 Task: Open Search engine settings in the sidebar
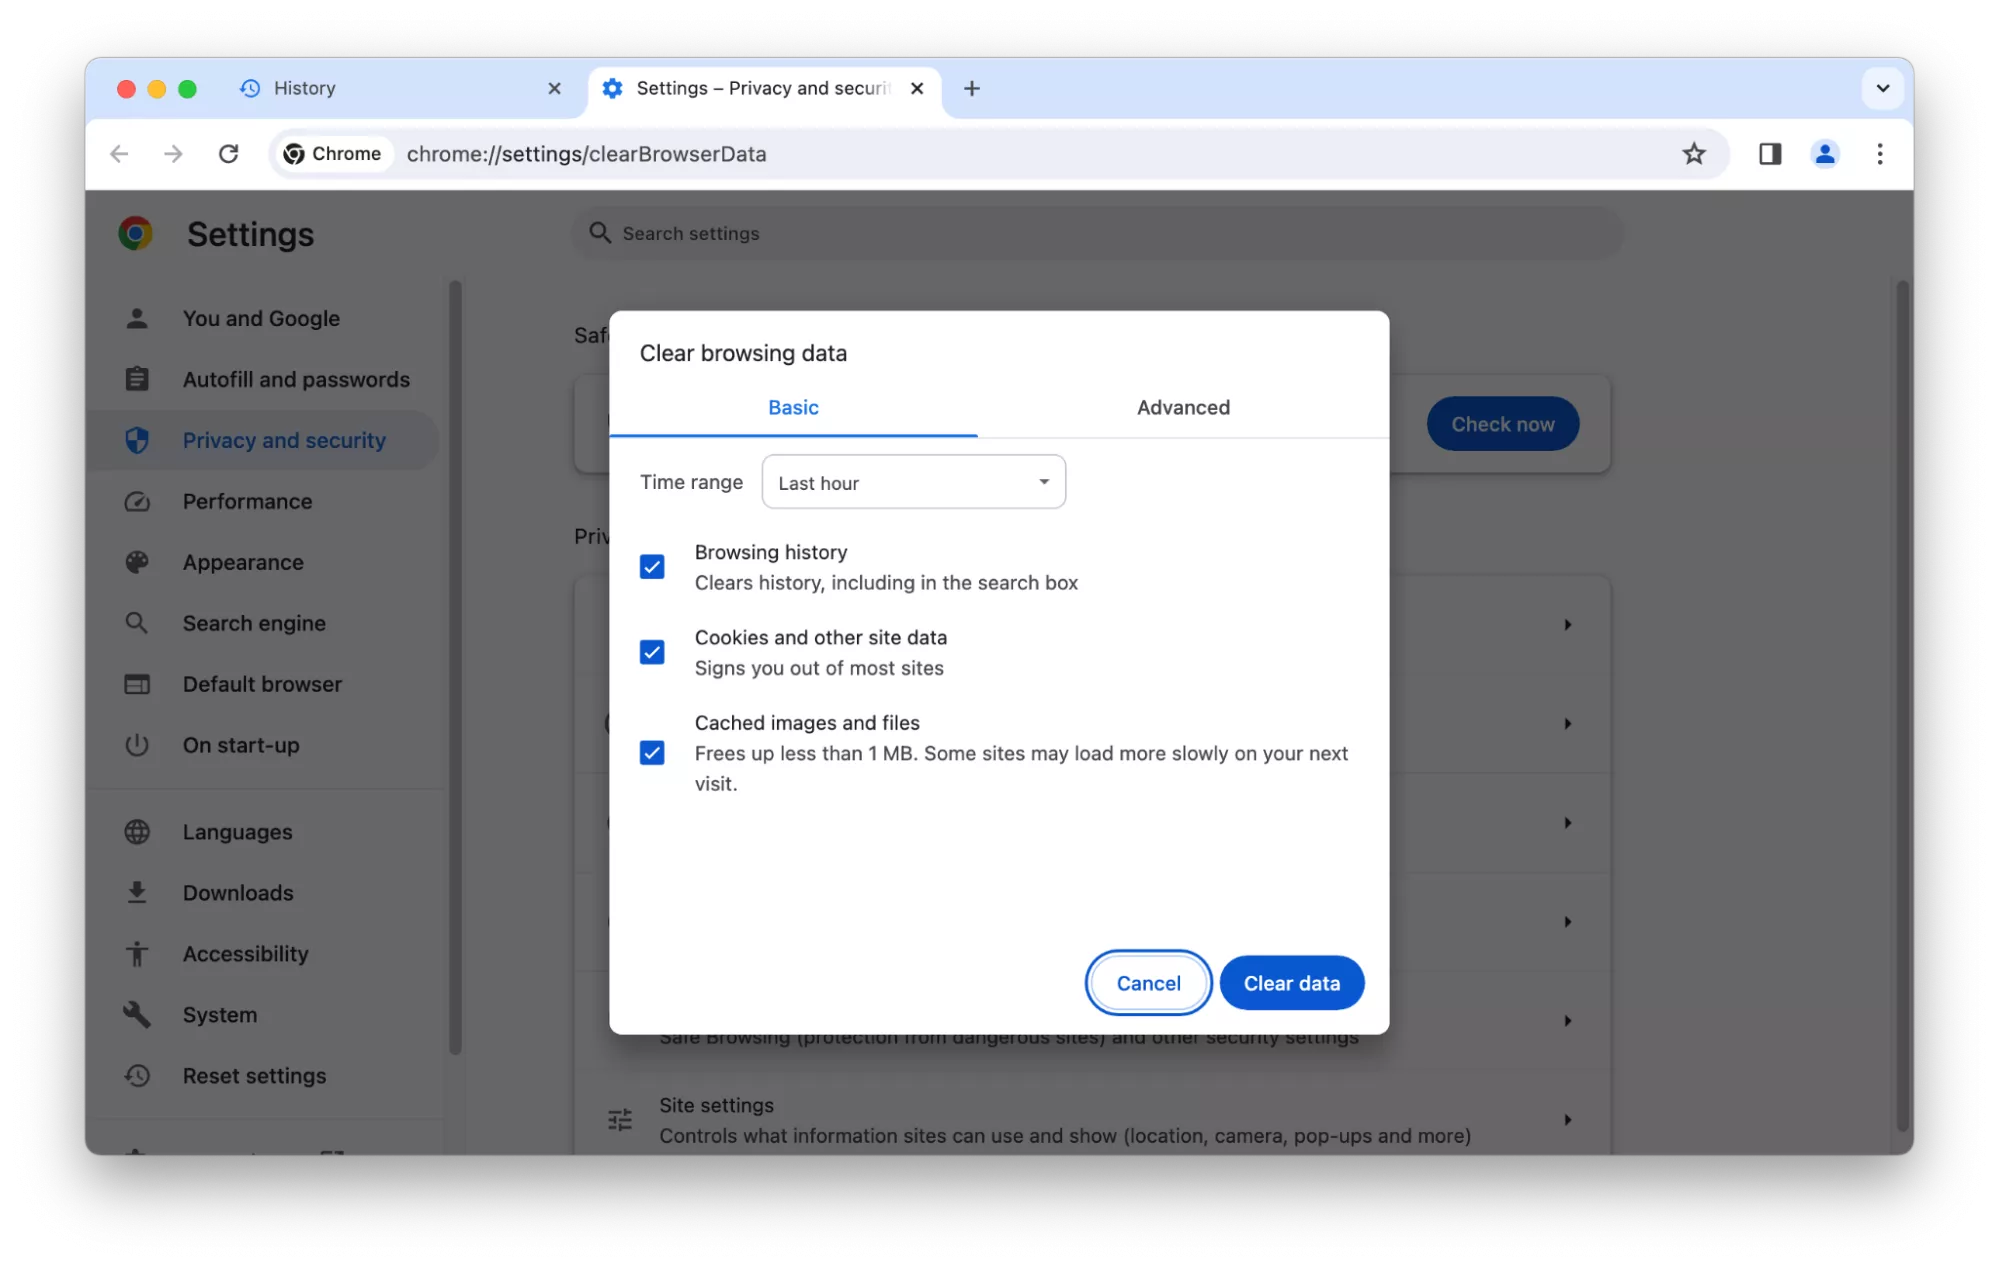pyautogui.click(x=263, y=623)
